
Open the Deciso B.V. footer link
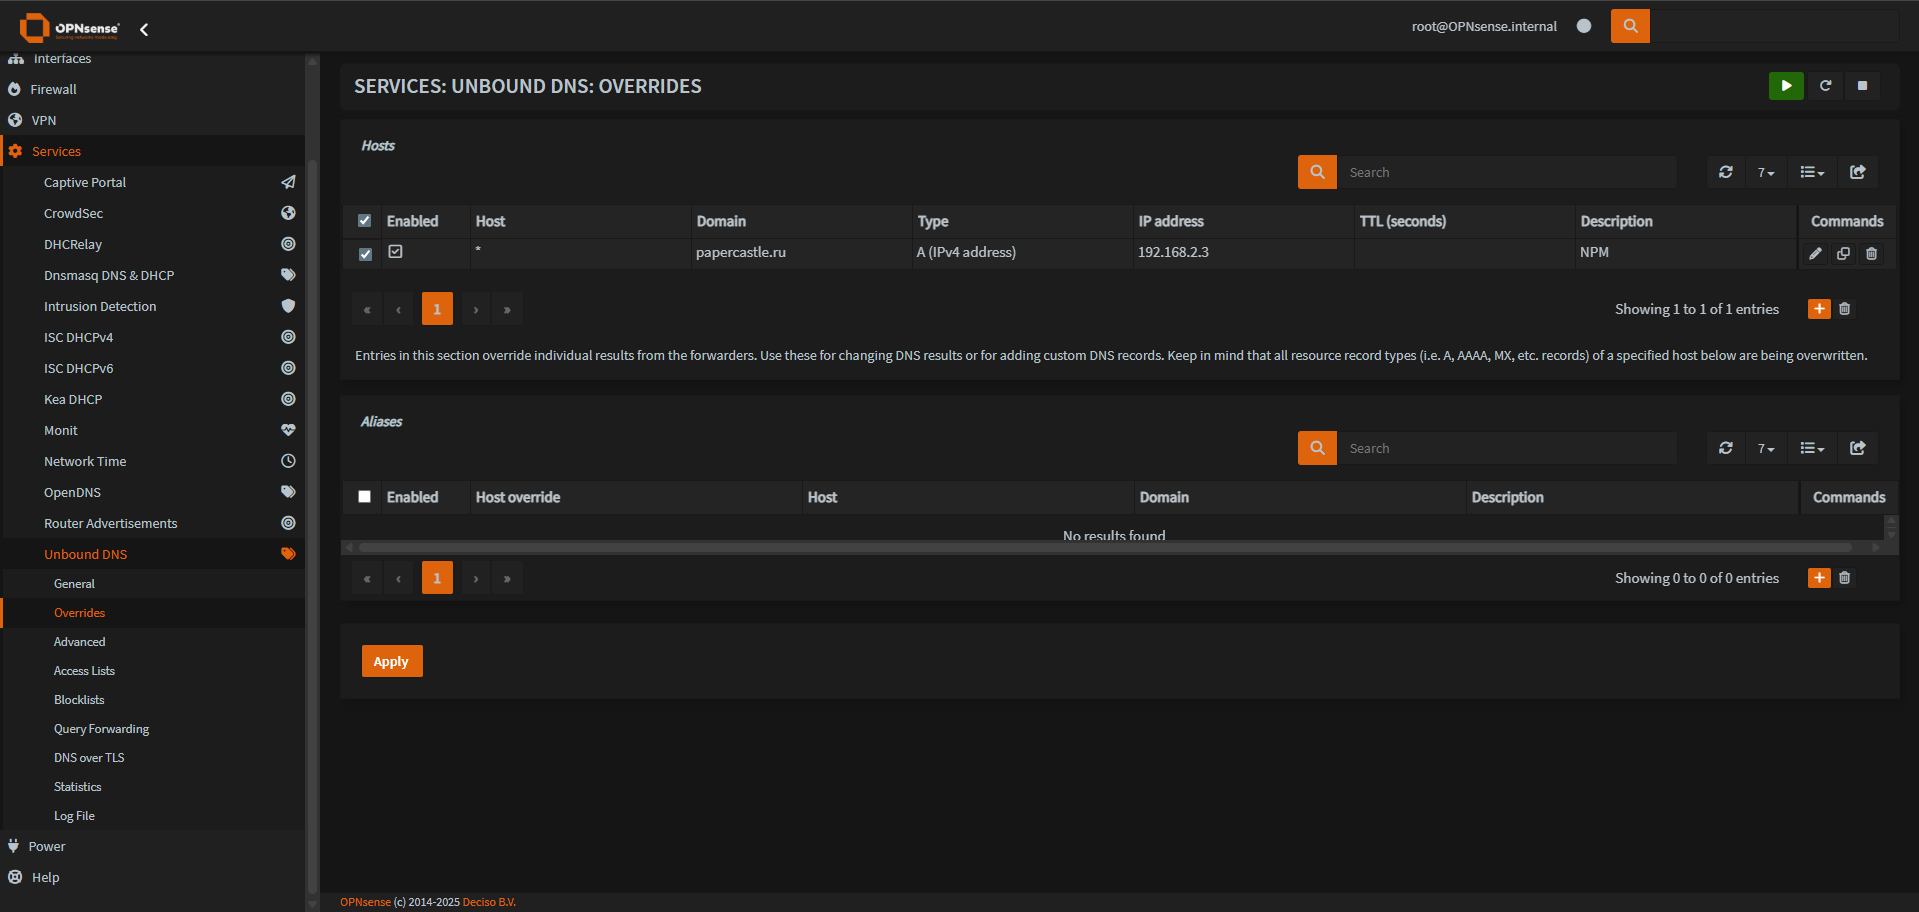click(489, 902)
